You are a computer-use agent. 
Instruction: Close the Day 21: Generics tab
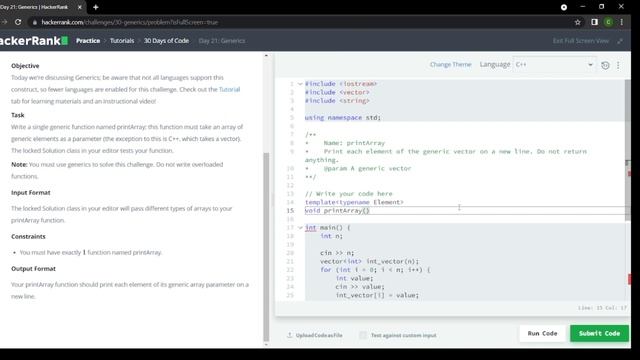[x=80, y=7]
